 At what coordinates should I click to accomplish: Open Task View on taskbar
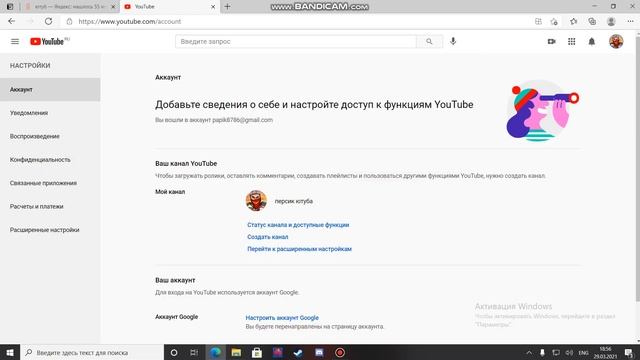point(194,352)
